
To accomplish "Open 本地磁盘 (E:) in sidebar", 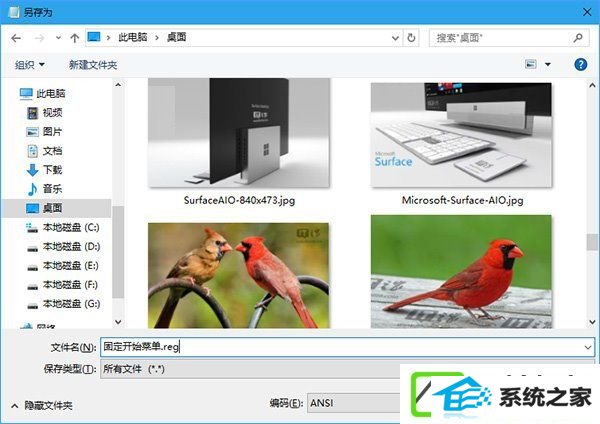I will coord(71,266).
